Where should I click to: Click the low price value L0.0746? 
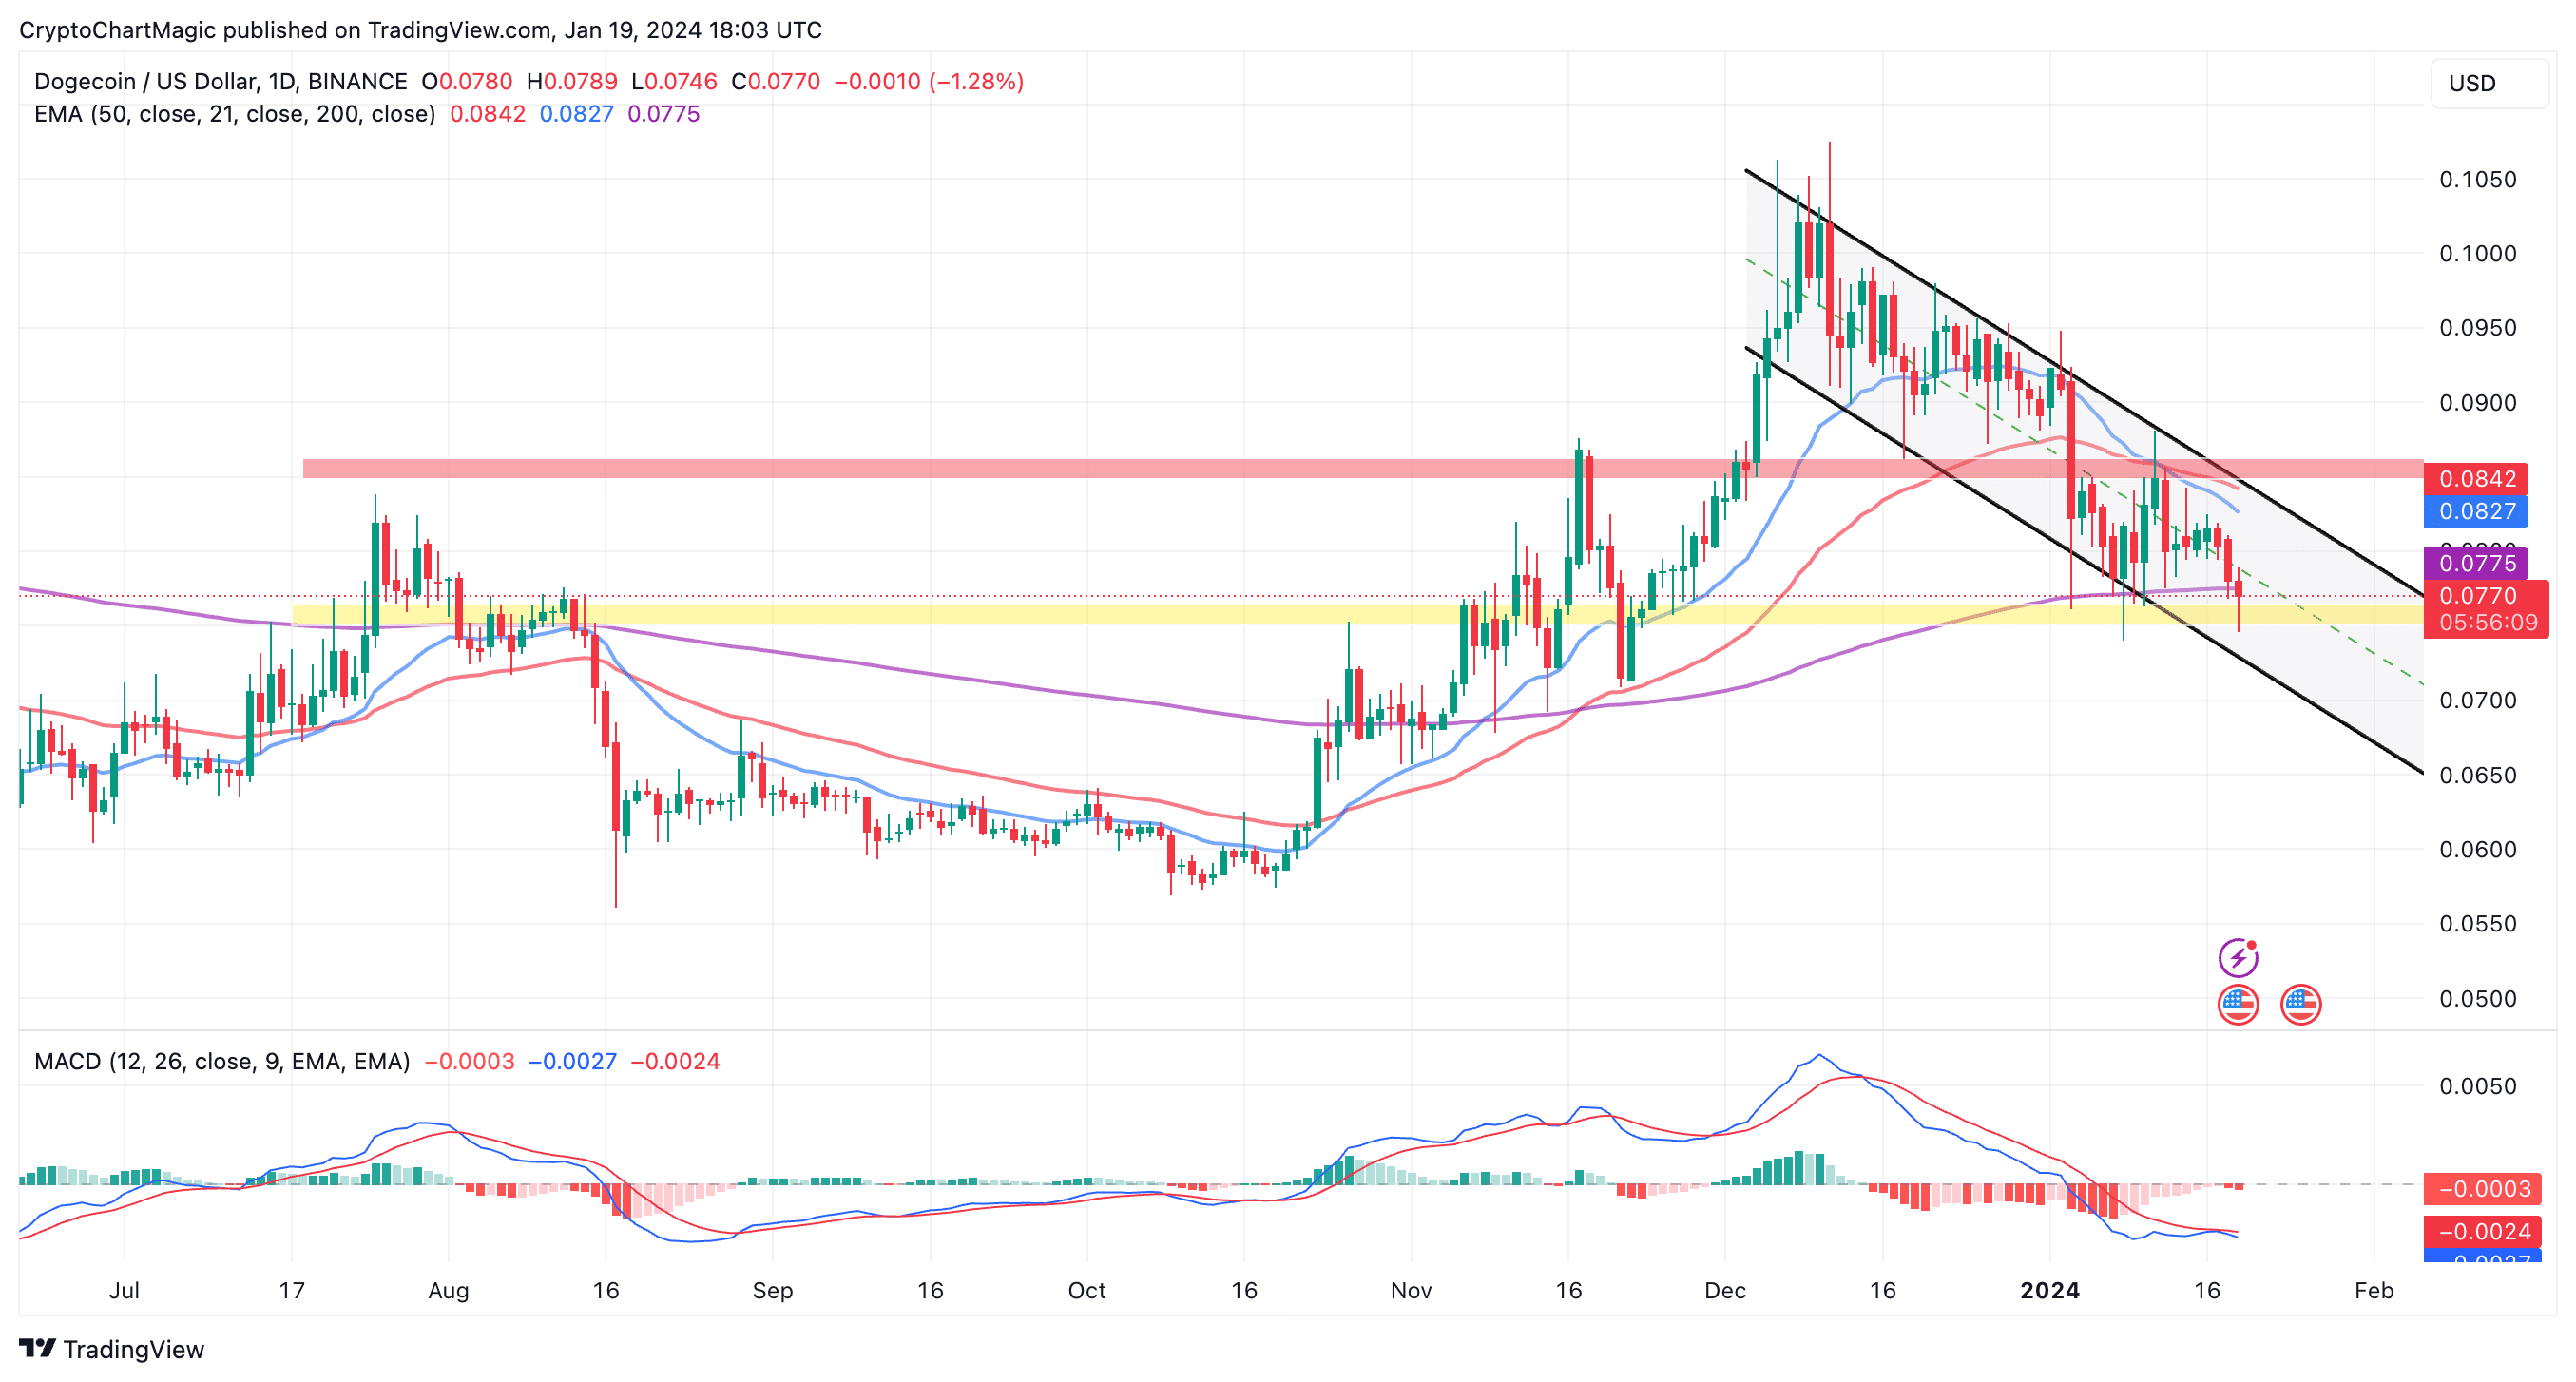pos(674,82)
